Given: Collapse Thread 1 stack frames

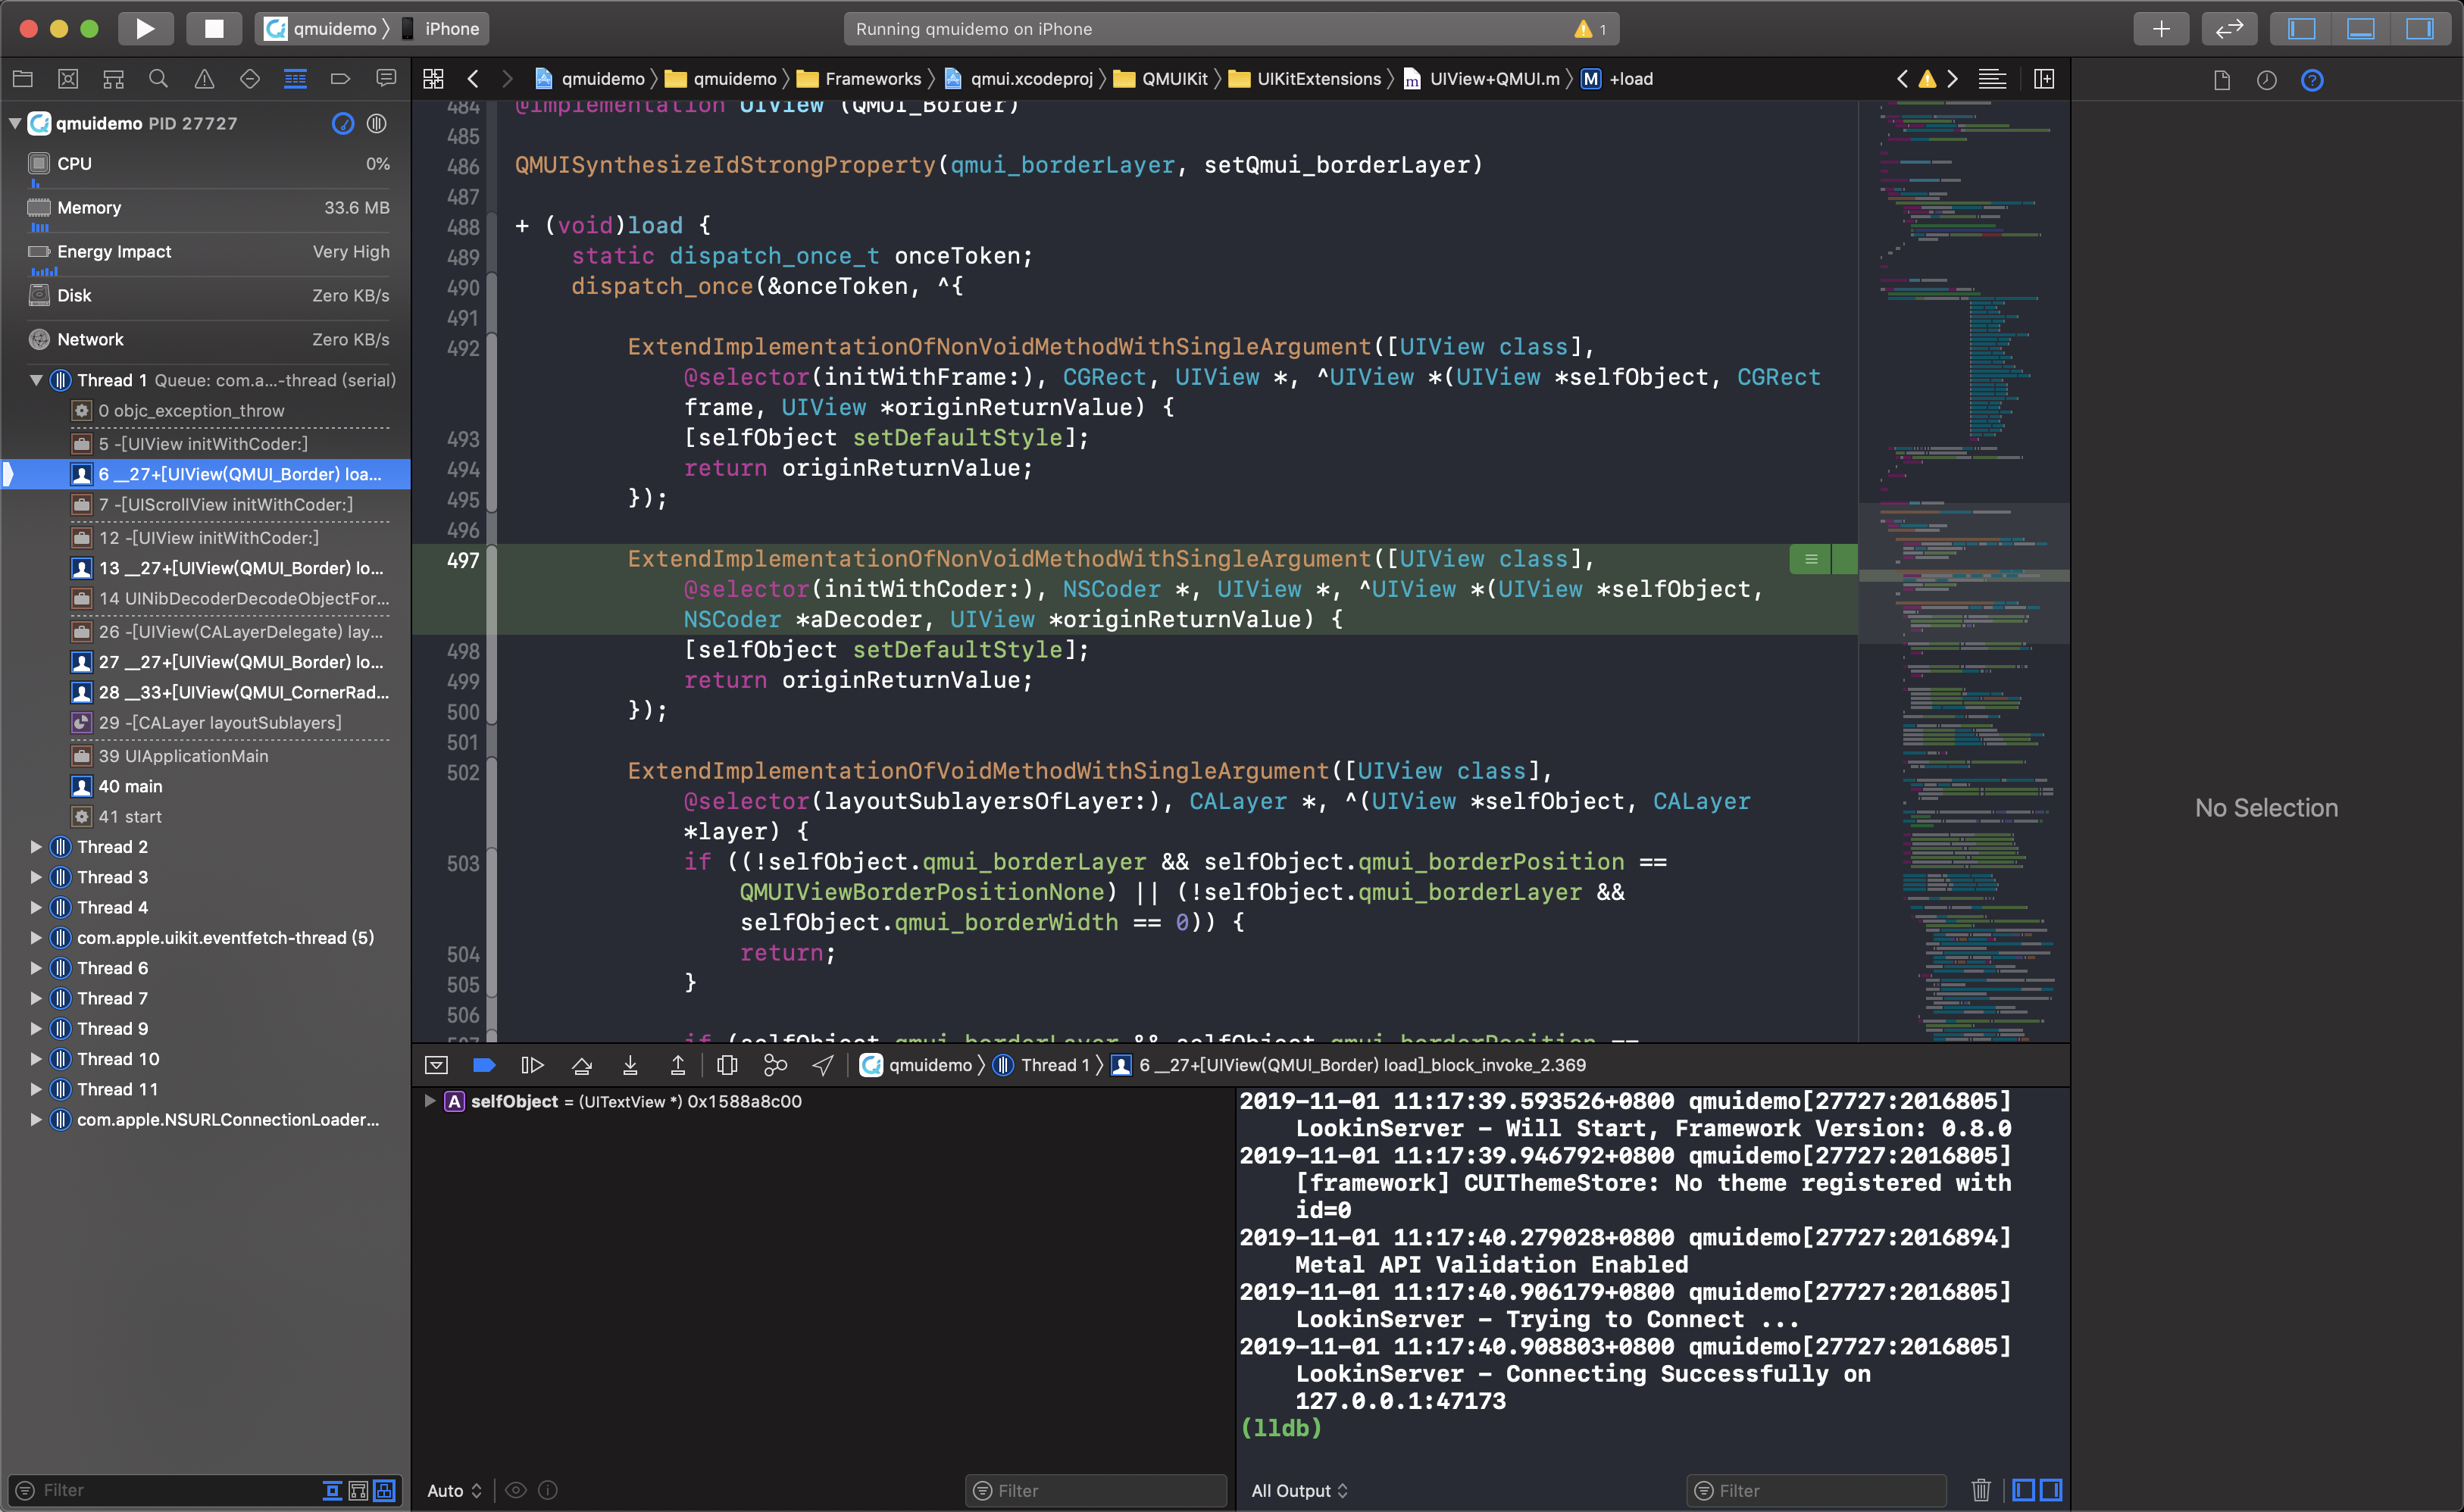Looking at the screenshot, I should (x=36, y=380).
